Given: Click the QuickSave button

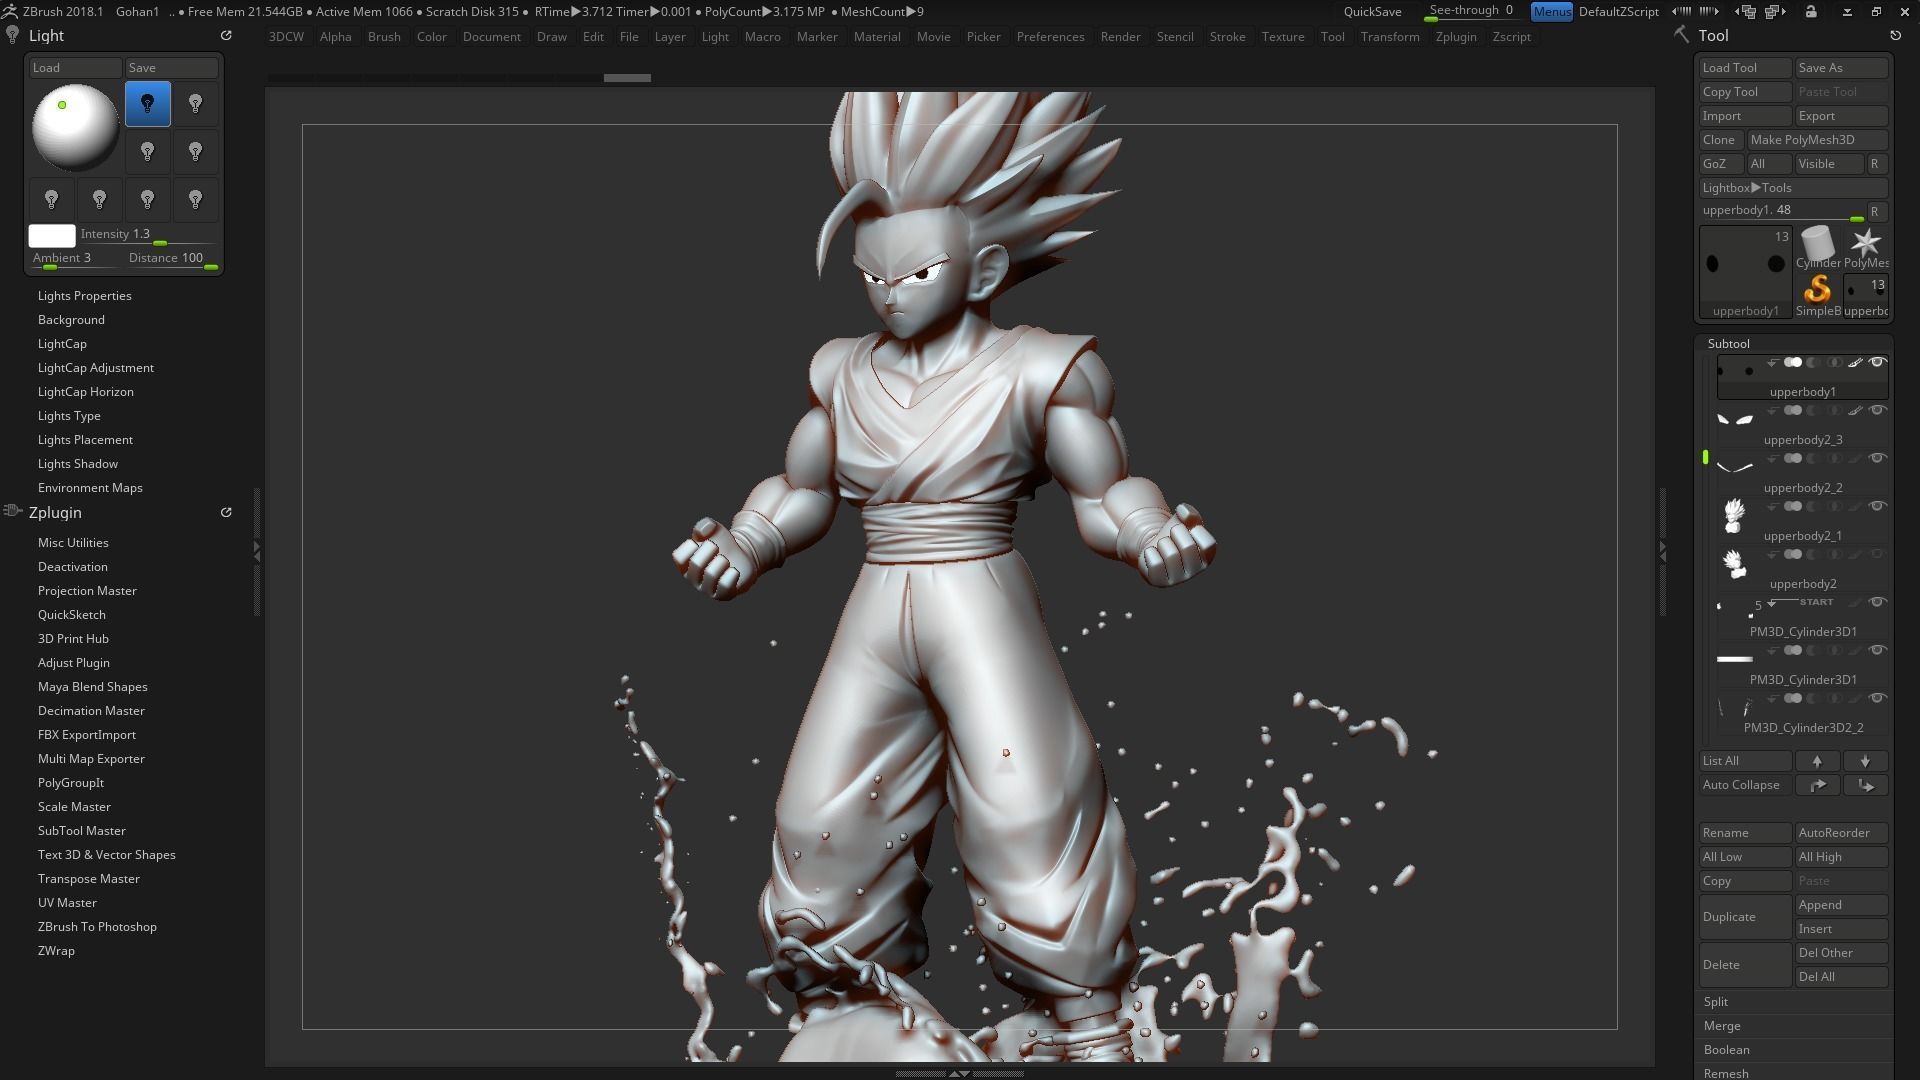Looking at the screenshot, I should (x=1372, y=12).
